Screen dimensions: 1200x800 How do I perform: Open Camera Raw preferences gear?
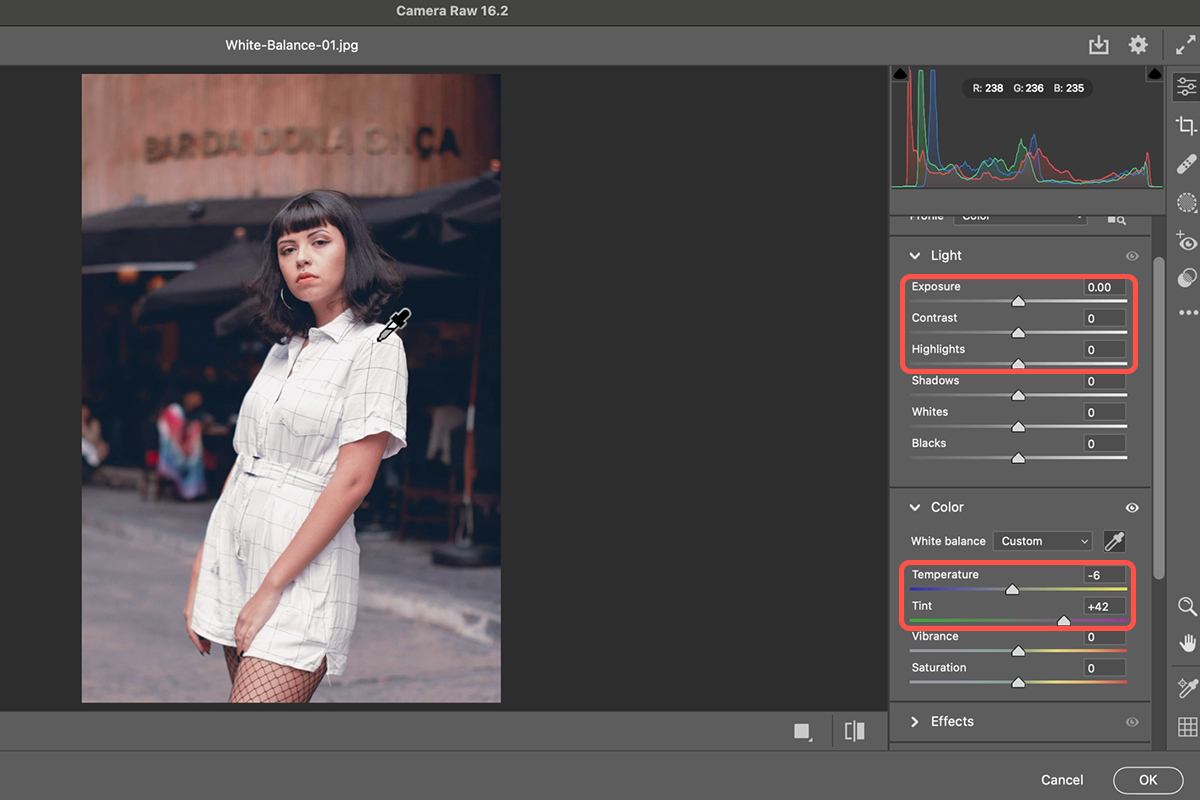[1137, 44]
